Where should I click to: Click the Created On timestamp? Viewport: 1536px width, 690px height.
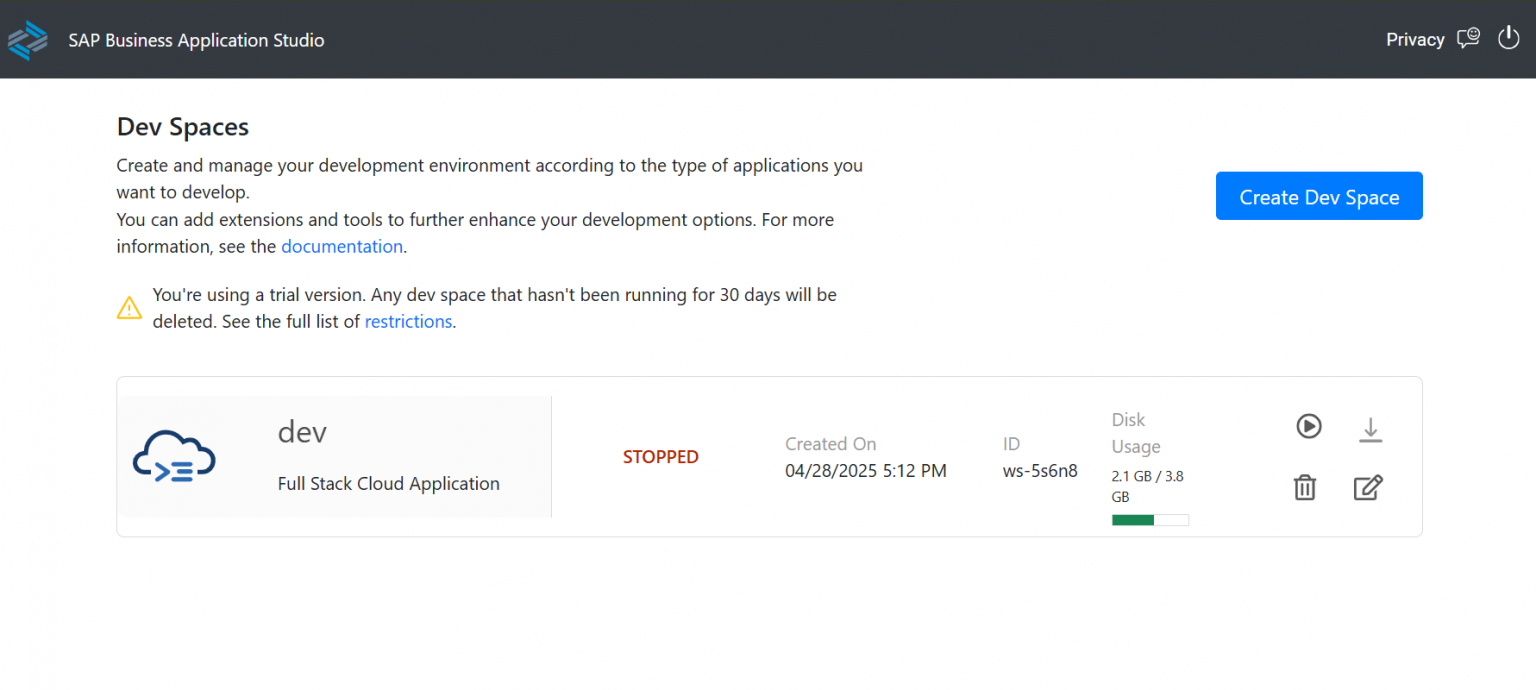pyautogui.click(x=865, y=470)
